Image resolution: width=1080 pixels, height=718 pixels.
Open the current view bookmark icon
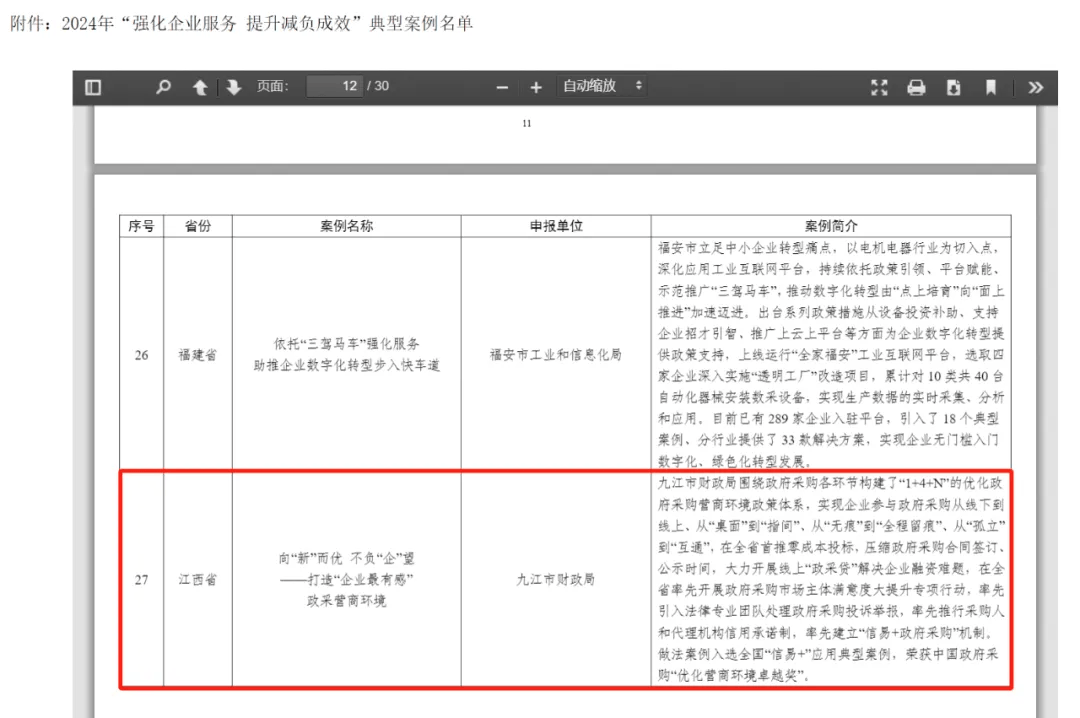[991, 88]
